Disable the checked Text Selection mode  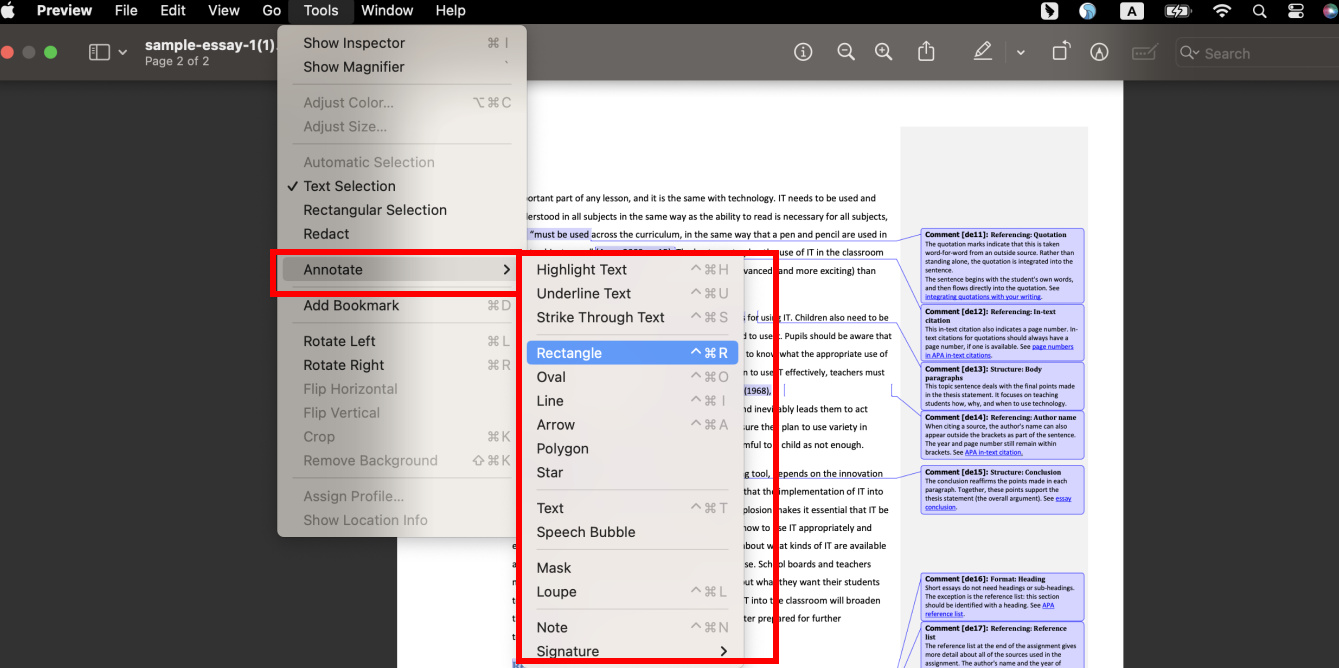click(348, 185)
